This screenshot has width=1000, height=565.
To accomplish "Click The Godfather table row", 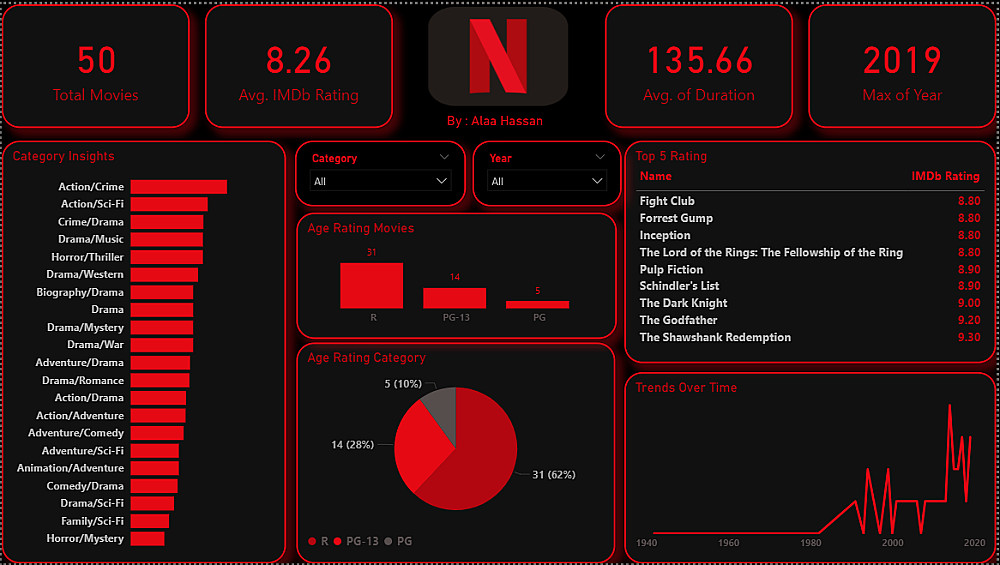I will point(810,320).
